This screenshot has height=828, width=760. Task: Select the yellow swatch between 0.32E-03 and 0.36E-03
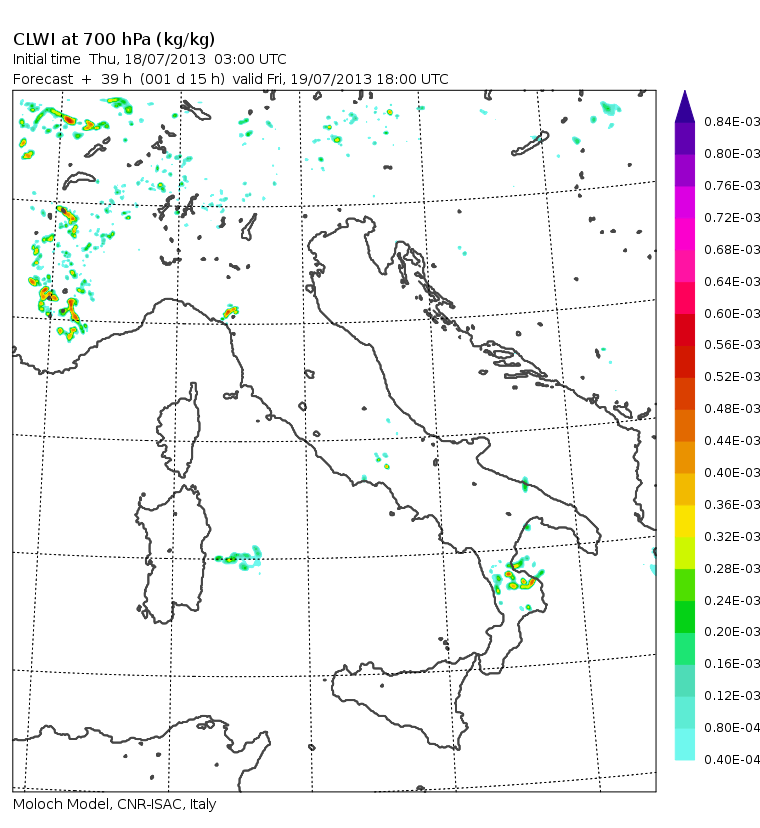(684, 521)
